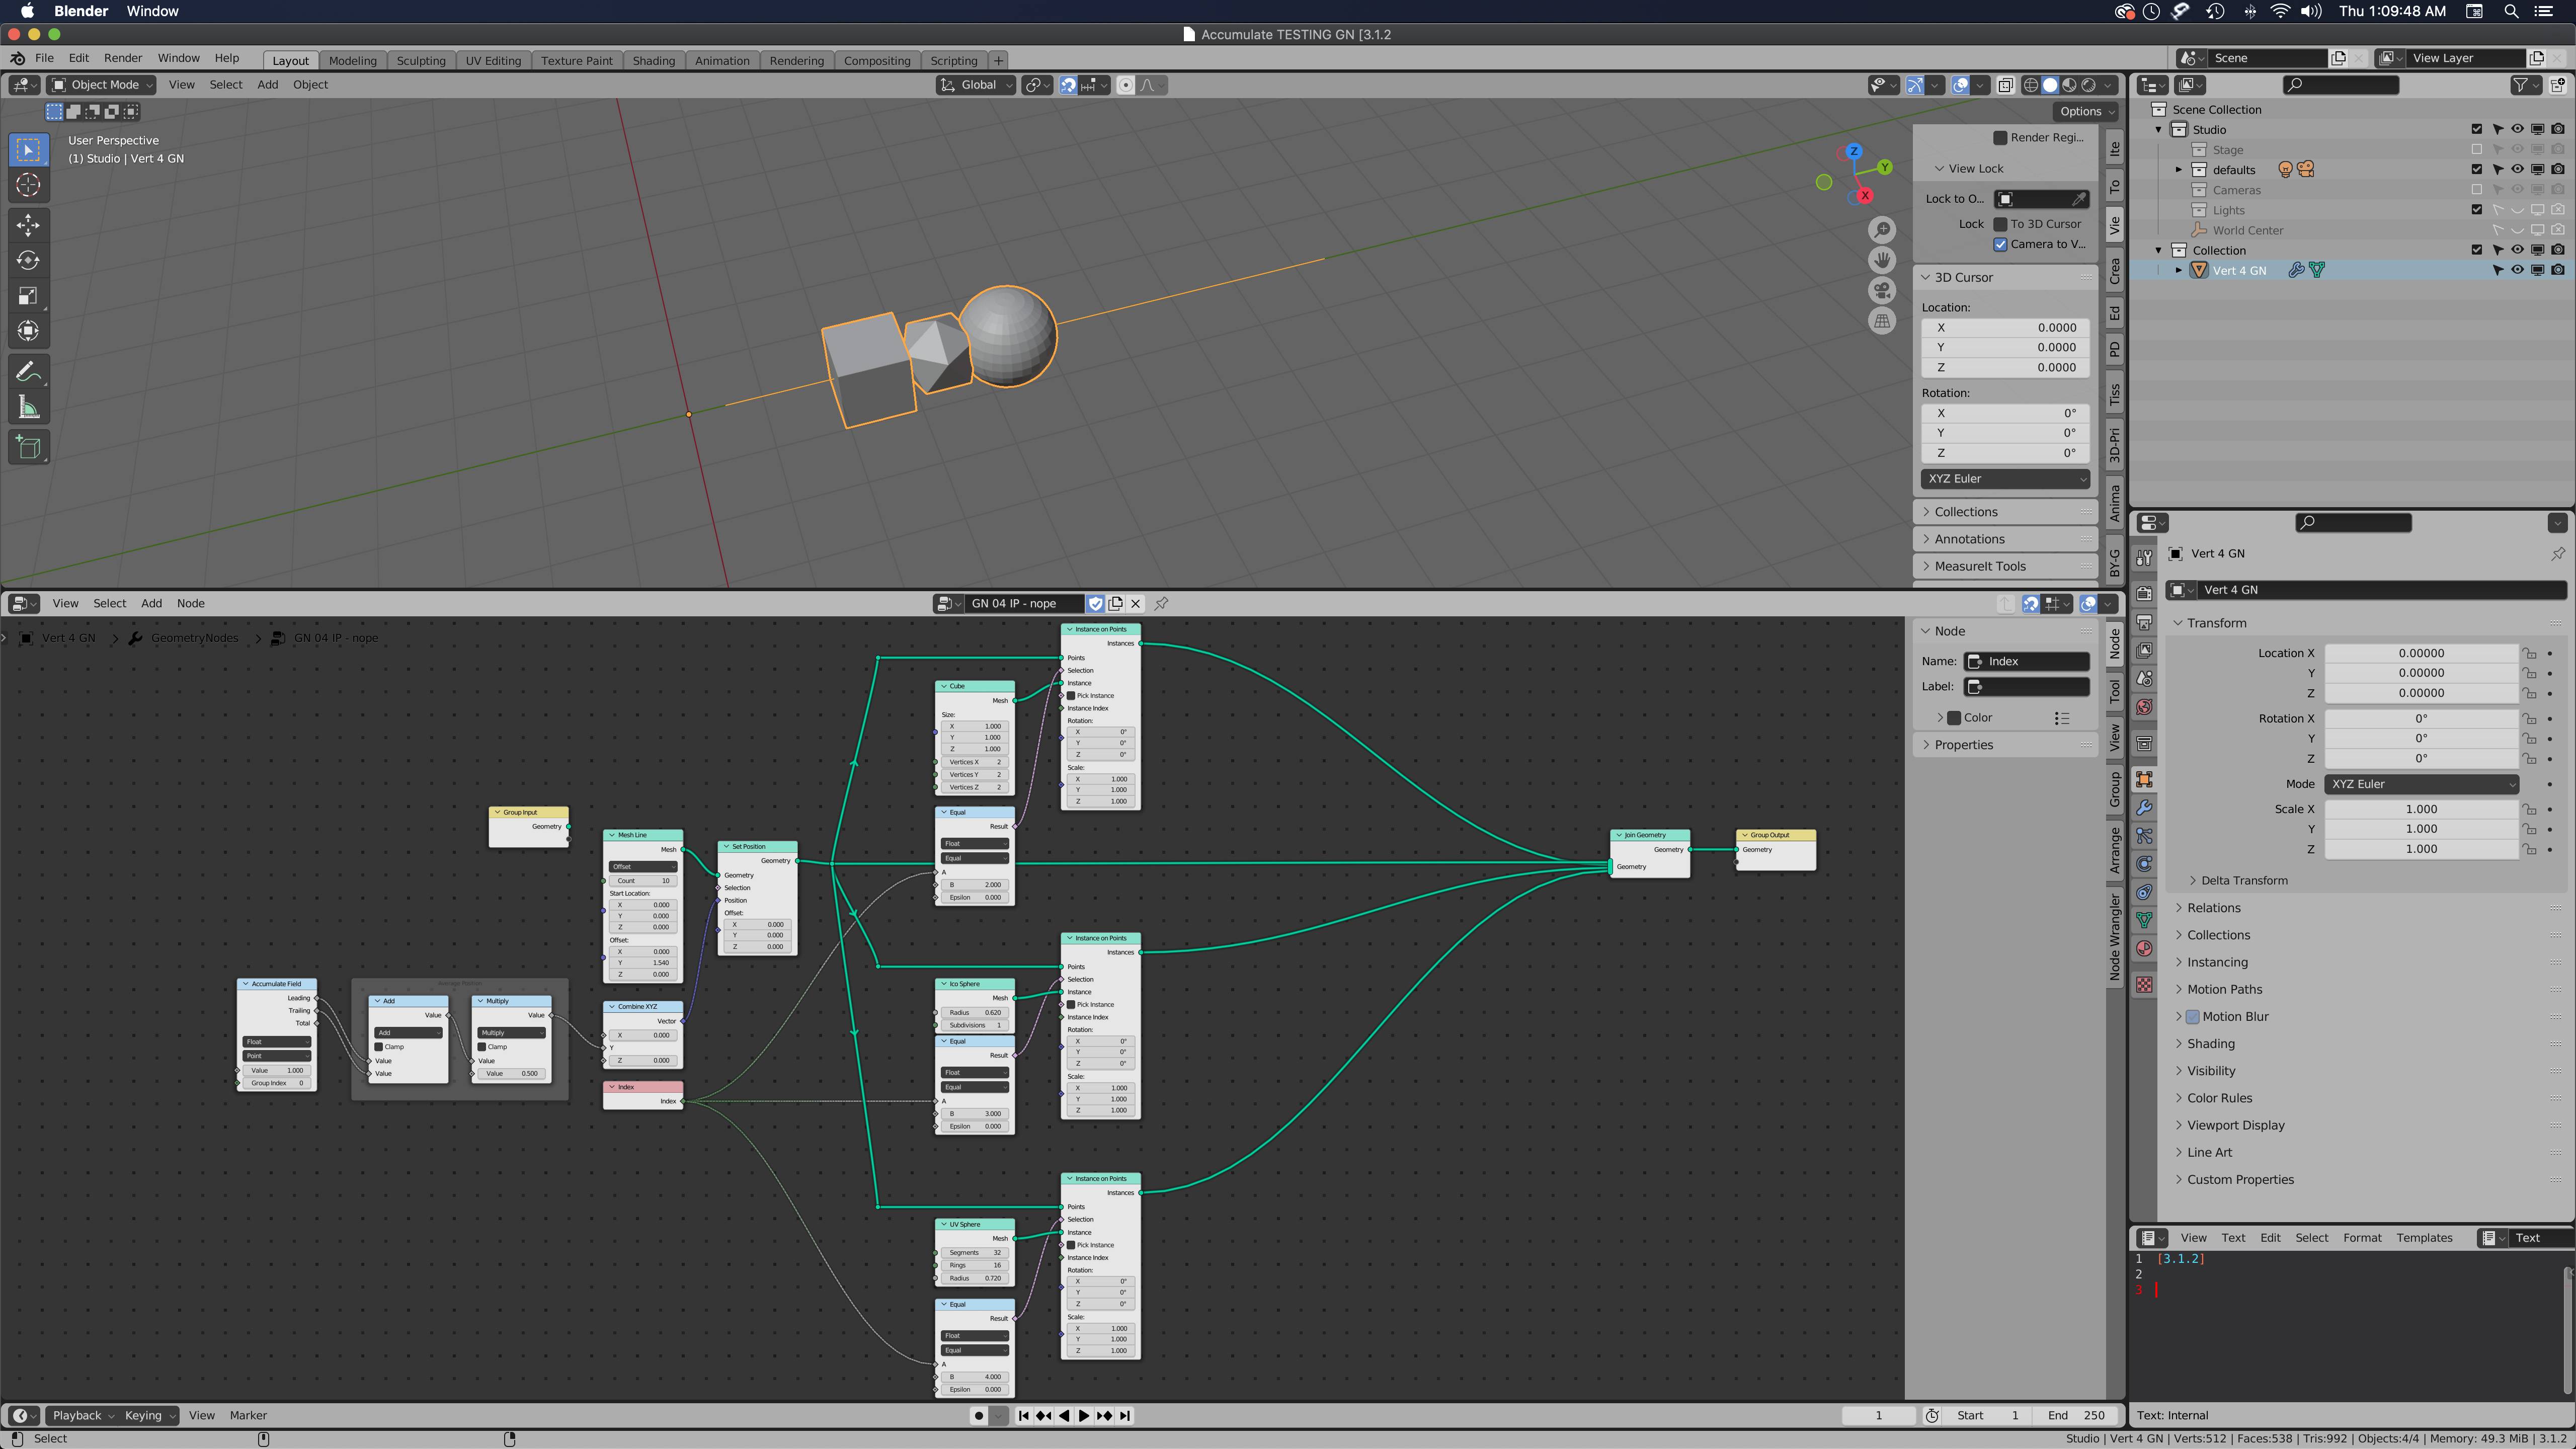Image resolution: width=2576 pixels, height=1449 pixels.
Task: Uncheck Studio collection exclude checkbox
Action: (2476, 129)
